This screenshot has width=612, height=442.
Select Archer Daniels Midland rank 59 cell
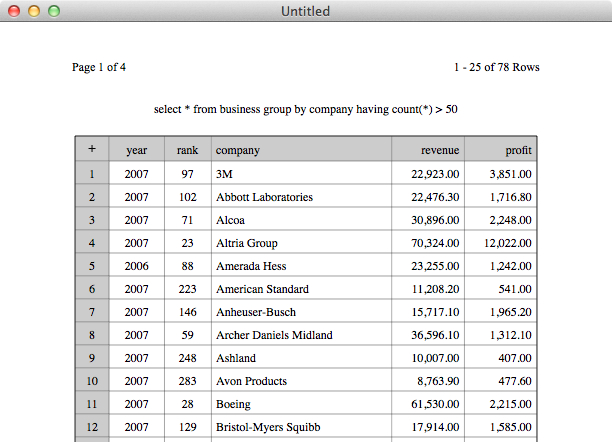[x=188, y=334]
